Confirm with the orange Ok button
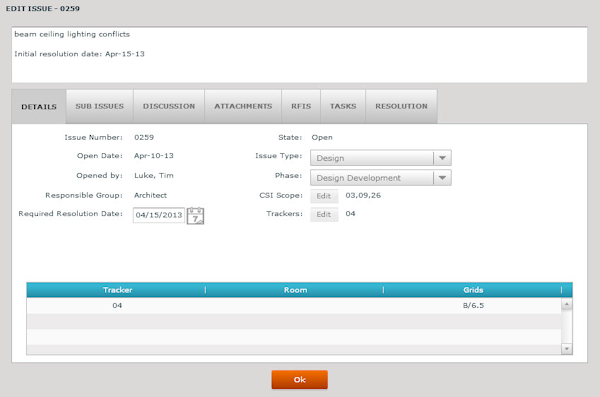Screen dimensions: 600x397 [x=300, y=379]
